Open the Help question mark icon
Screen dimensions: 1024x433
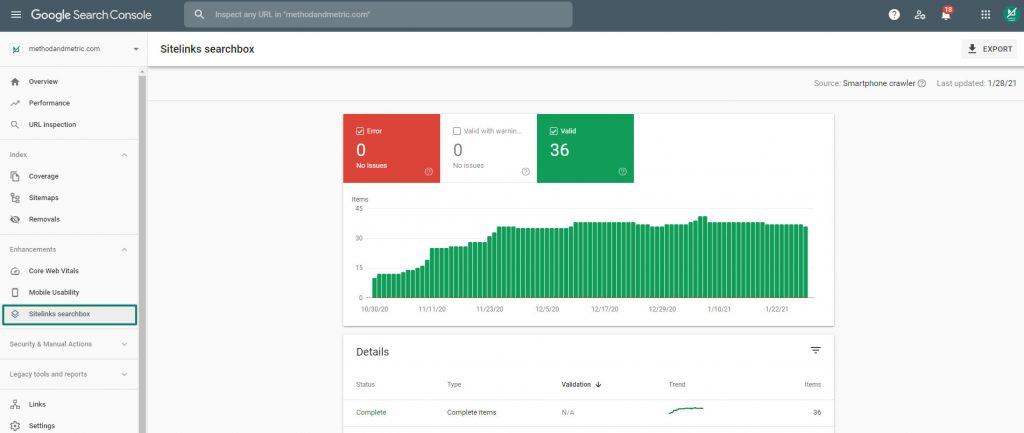[894, 14]
